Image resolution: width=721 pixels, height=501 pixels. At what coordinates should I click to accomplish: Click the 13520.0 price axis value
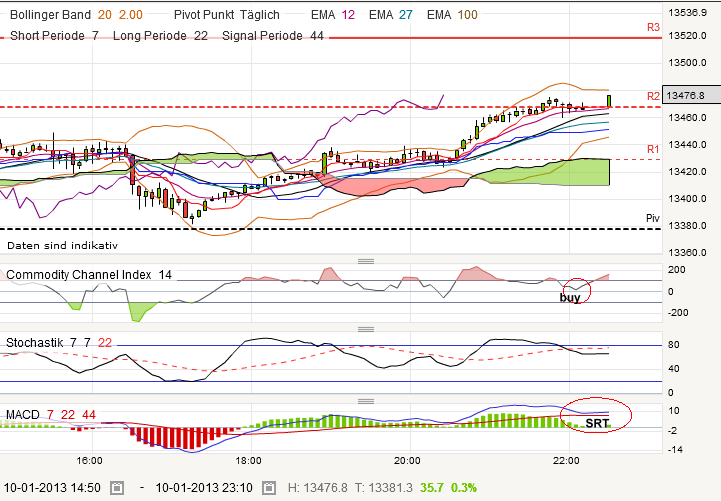tap(687, 35)
